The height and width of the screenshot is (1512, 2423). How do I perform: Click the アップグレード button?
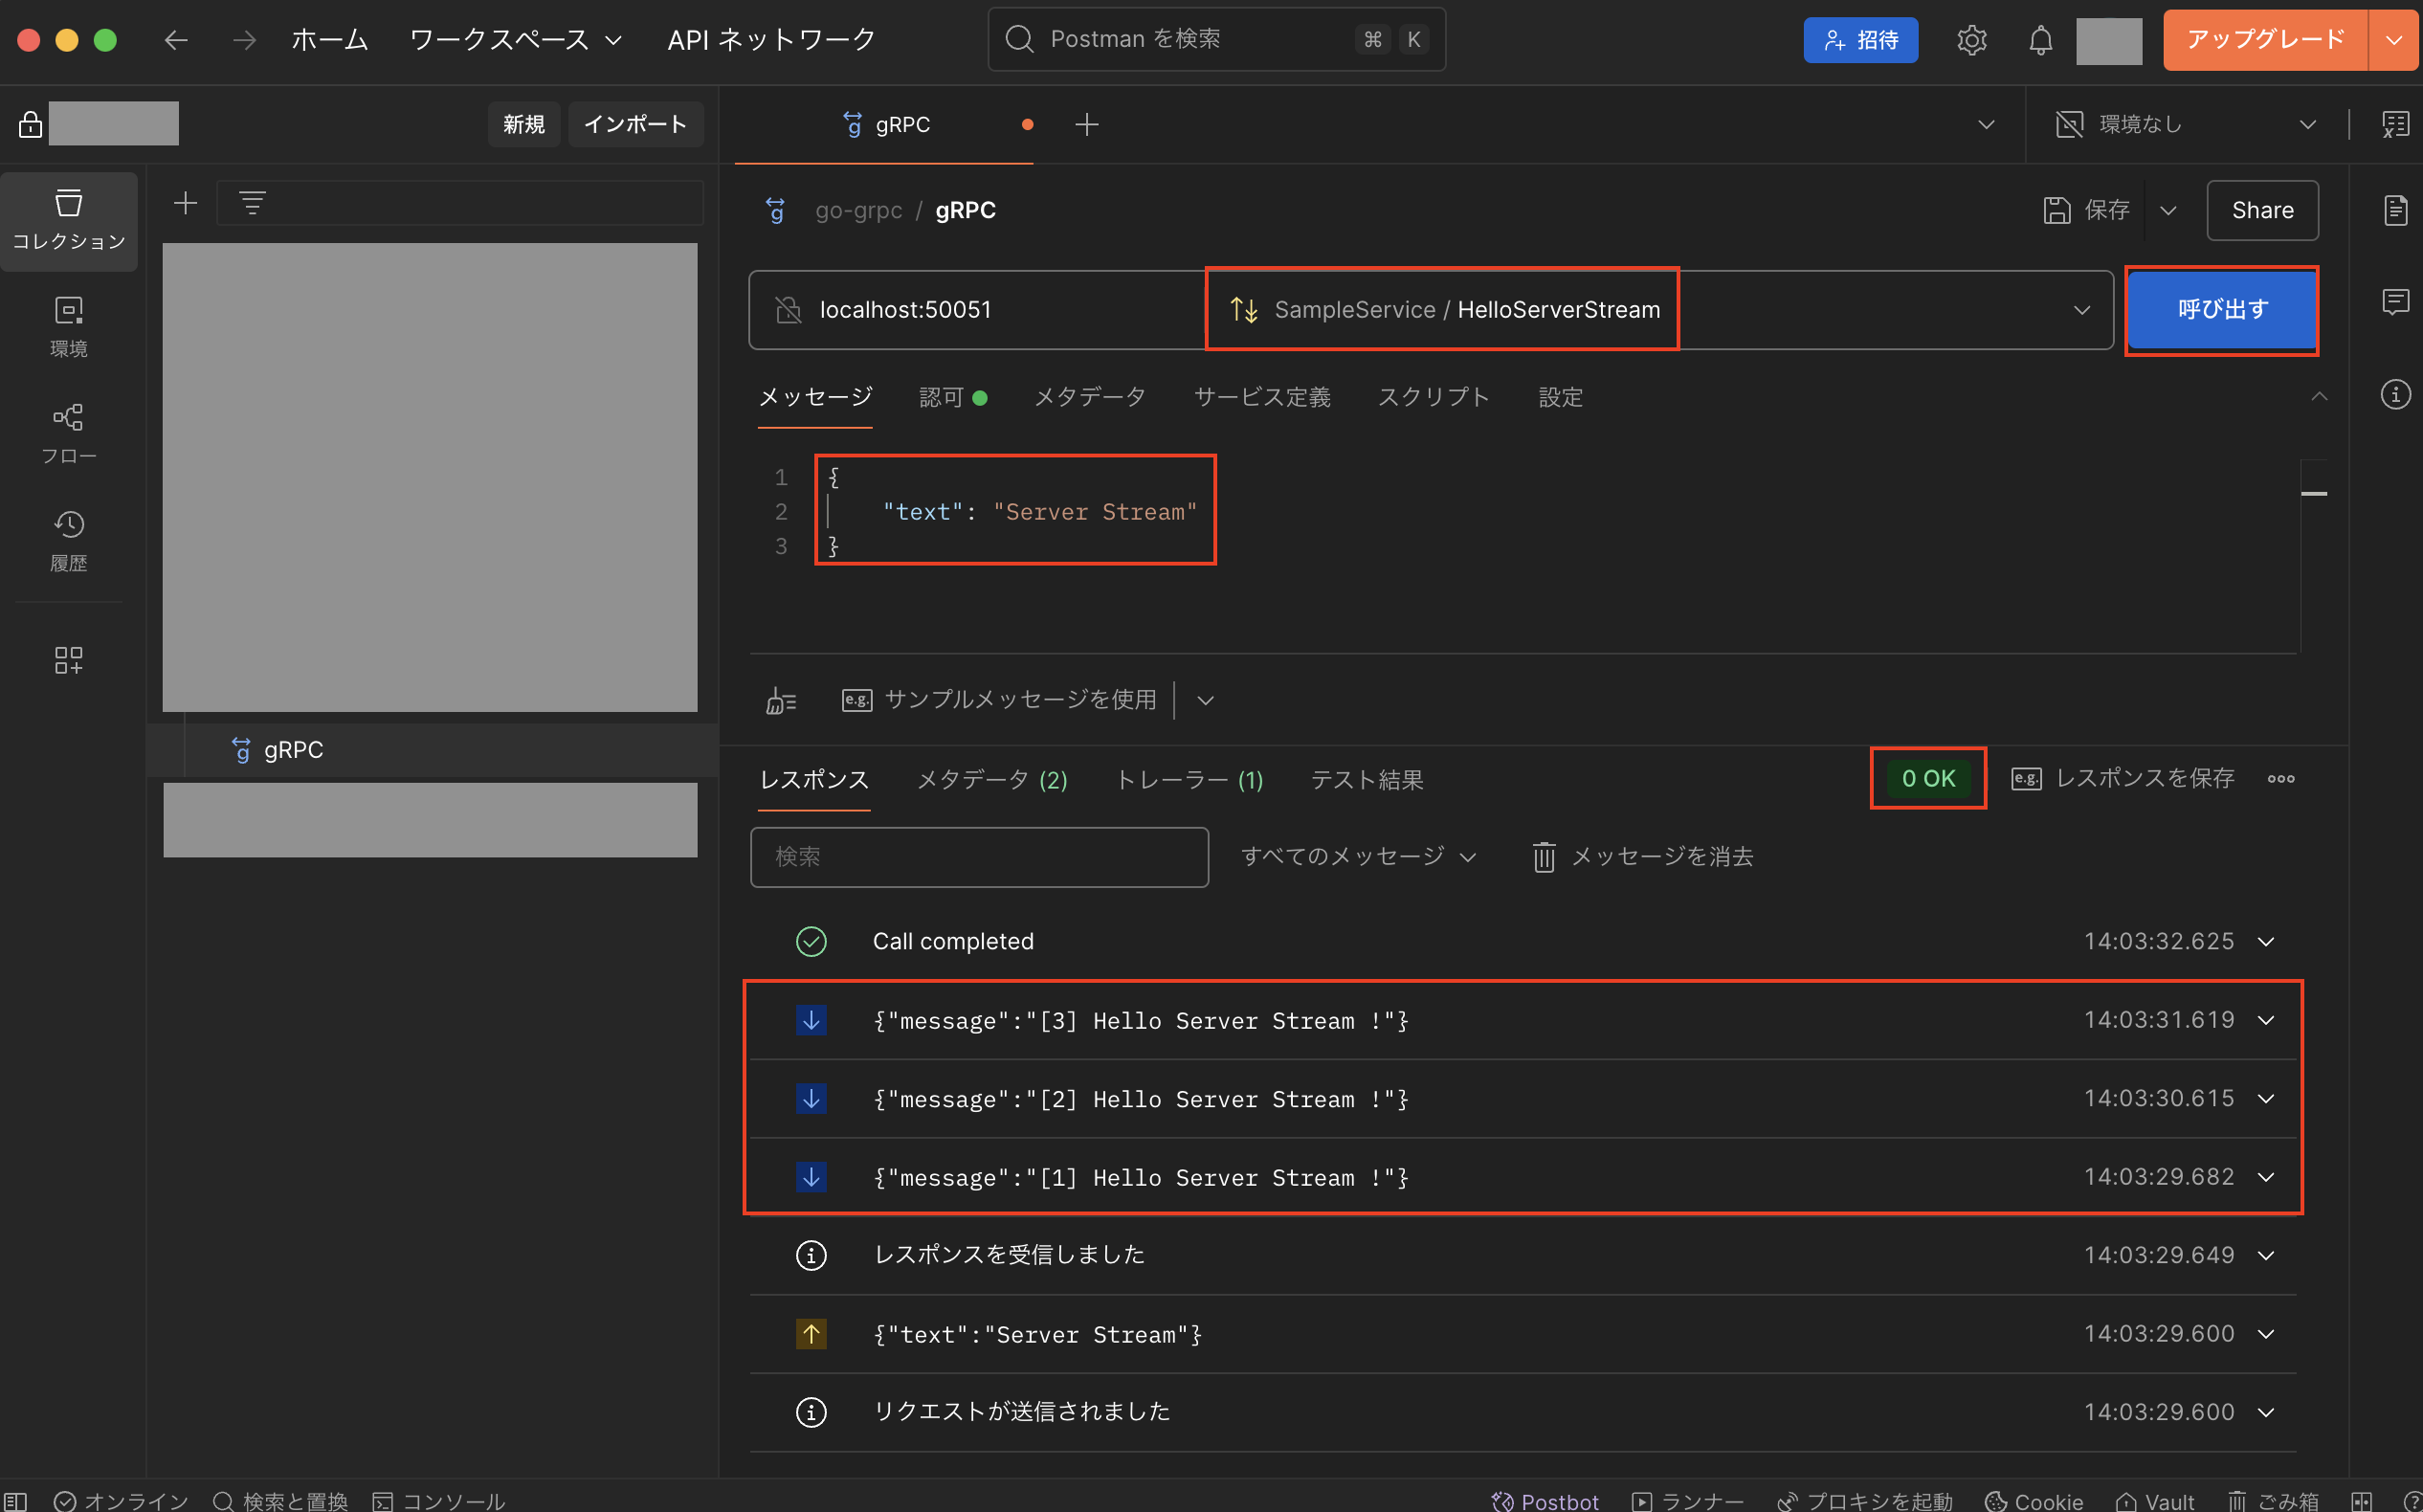pos(2265,40)
